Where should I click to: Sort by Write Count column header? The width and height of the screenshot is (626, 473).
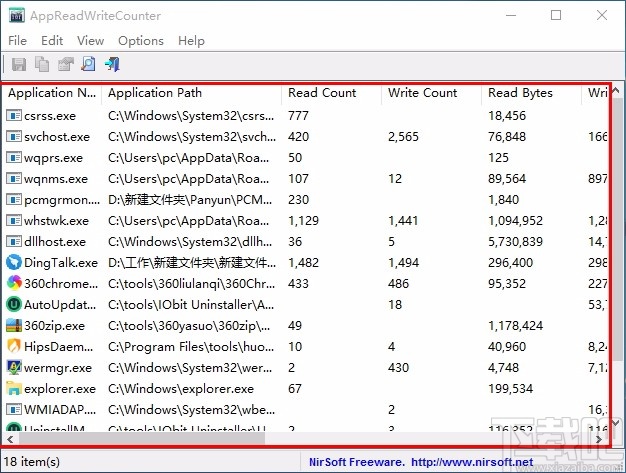coord(432,93)
